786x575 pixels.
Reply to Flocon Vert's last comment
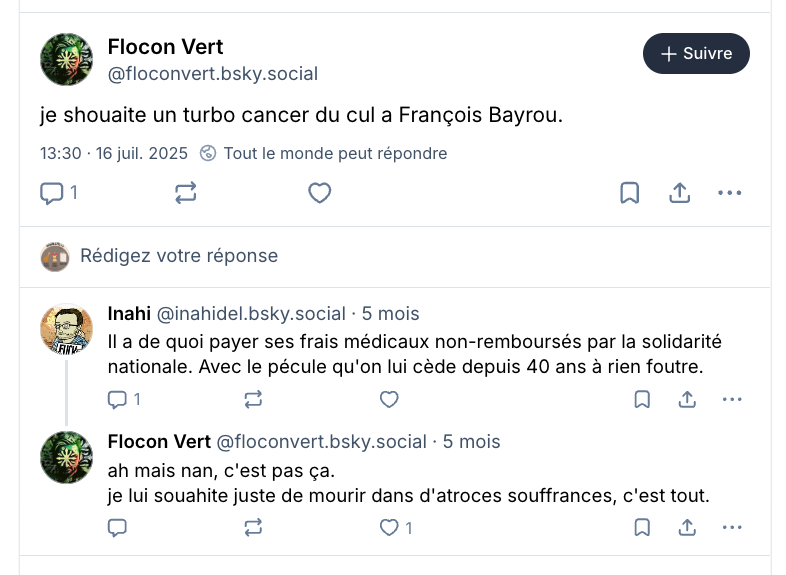pyautogui.click(x=117, y=527)
